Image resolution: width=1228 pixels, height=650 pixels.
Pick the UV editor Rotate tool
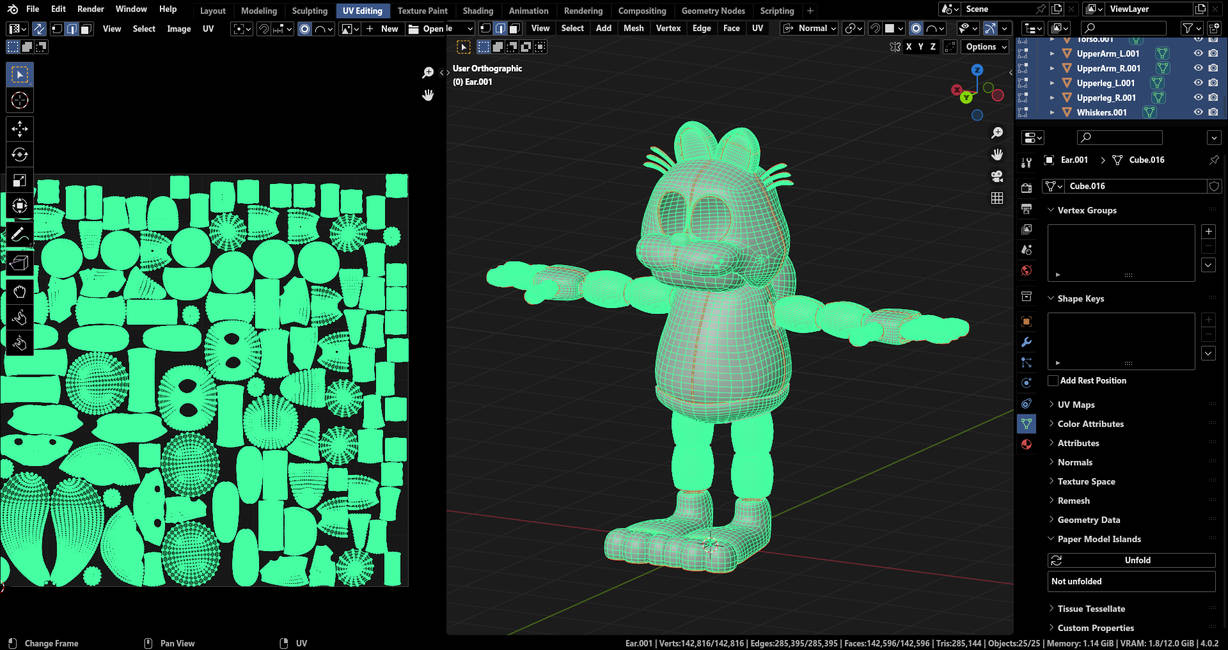(20, 154)
